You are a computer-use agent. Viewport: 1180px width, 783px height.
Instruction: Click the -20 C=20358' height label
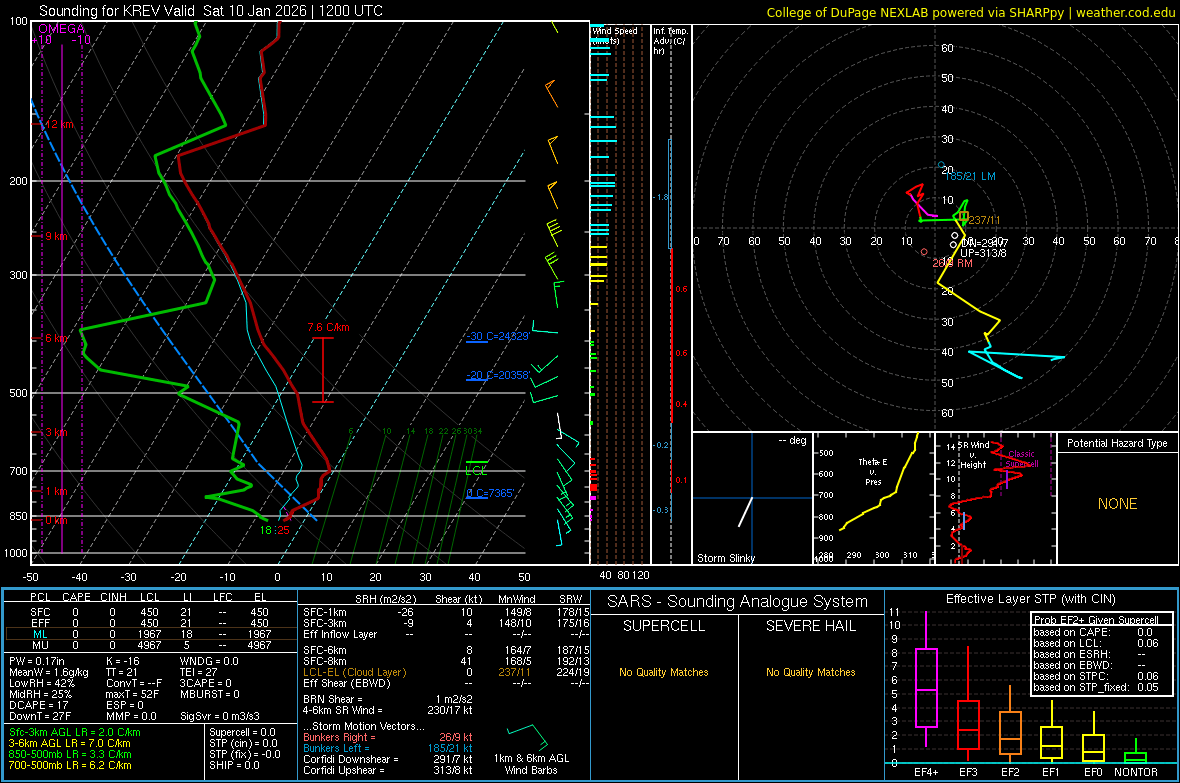coord(497,375)
